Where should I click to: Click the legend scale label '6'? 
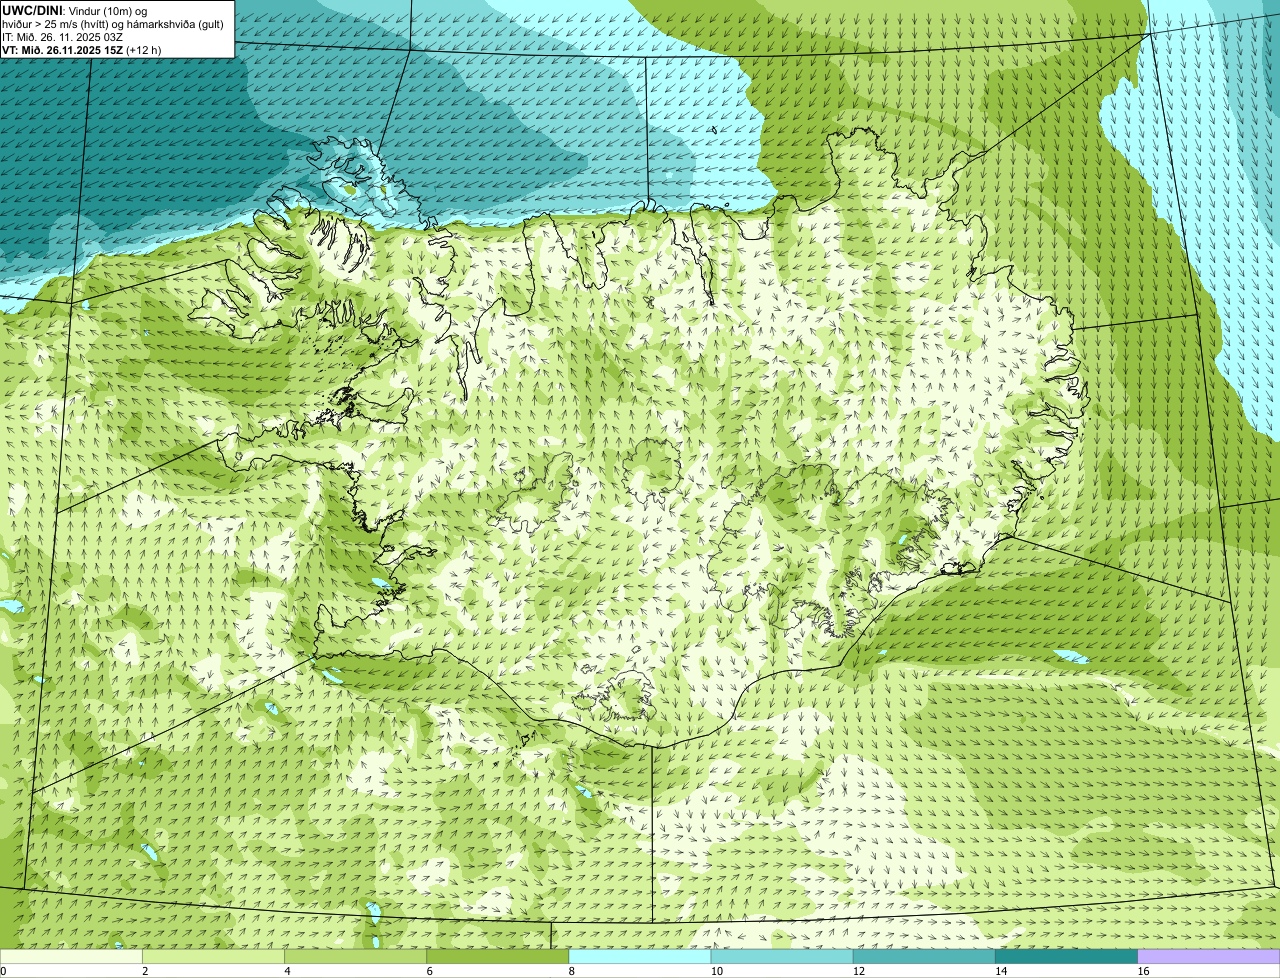point(430,971)
